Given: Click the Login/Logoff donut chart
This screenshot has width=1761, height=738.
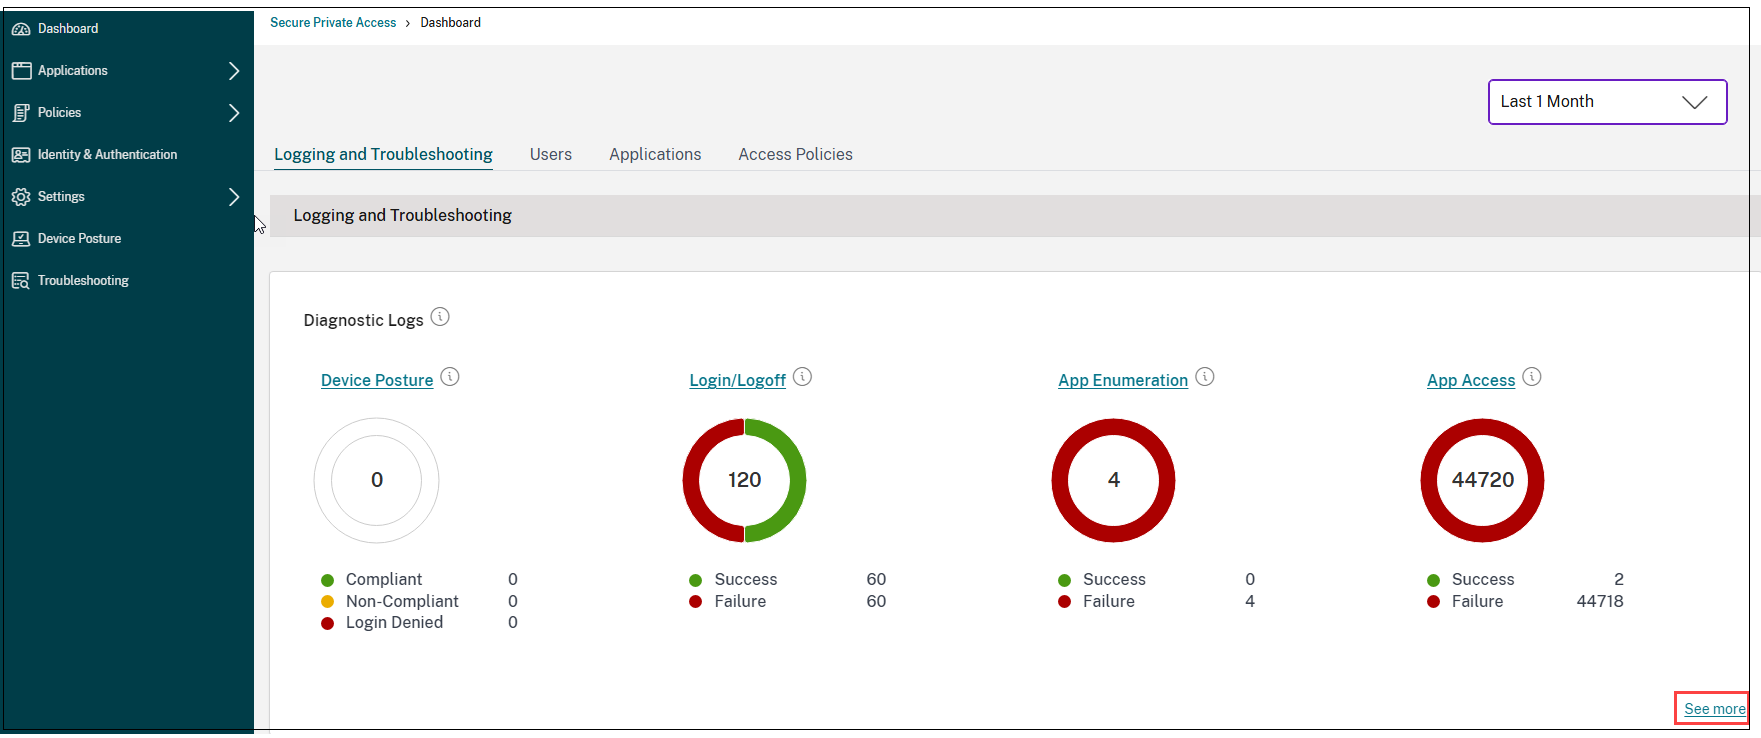Looking at the screenshot, I should (x=744, y=481).
